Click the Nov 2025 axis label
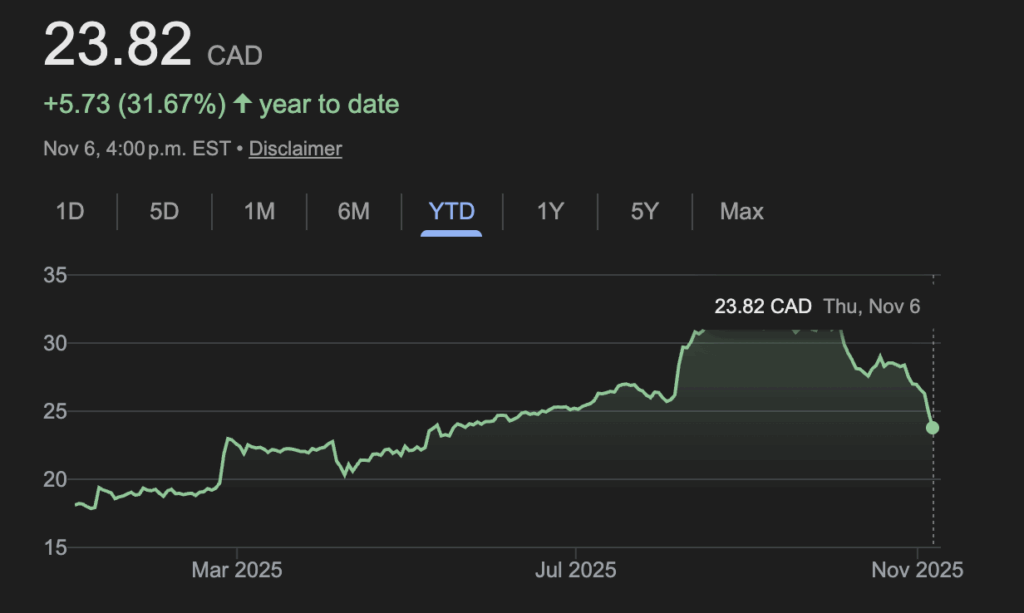This screenshot has width=1024, height=613. point(917,571)
